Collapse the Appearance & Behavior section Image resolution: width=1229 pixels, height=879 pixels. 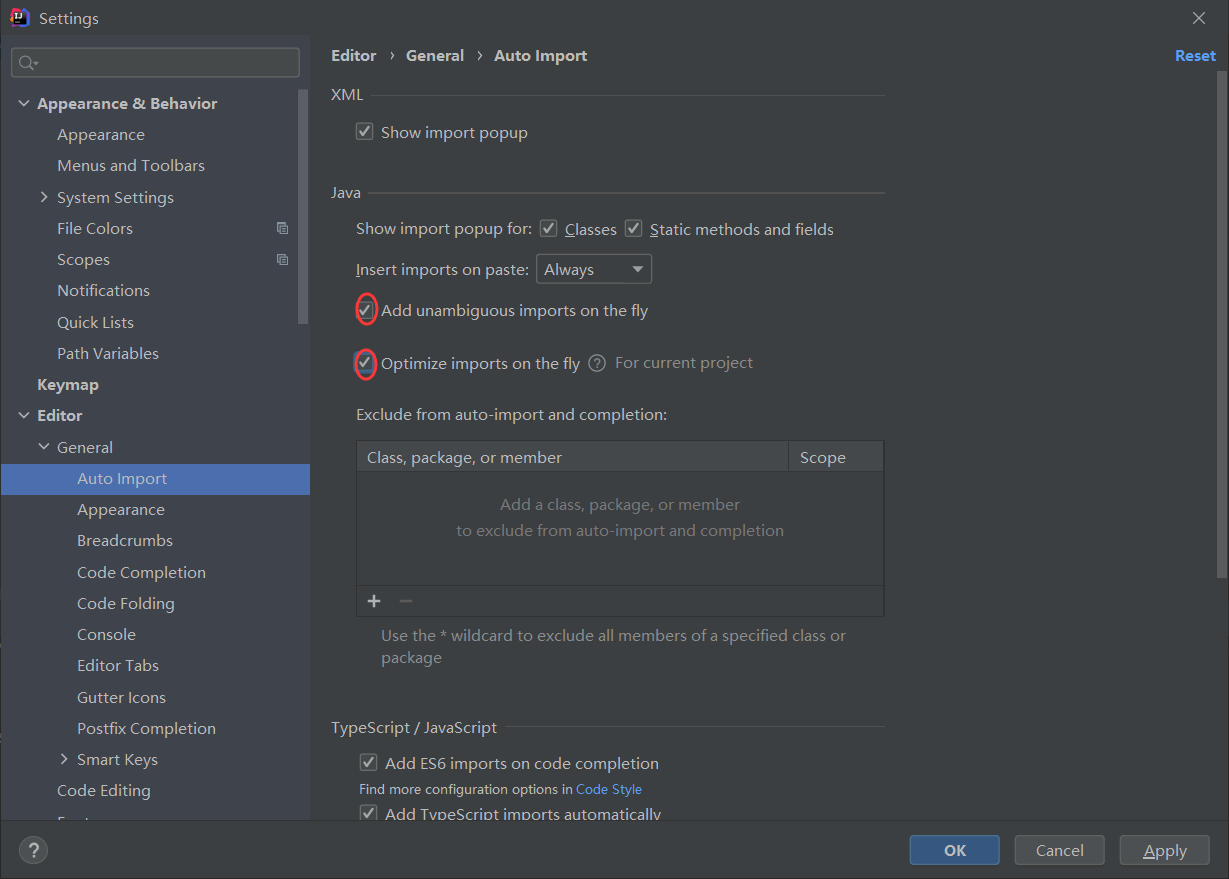click(24, 103)
